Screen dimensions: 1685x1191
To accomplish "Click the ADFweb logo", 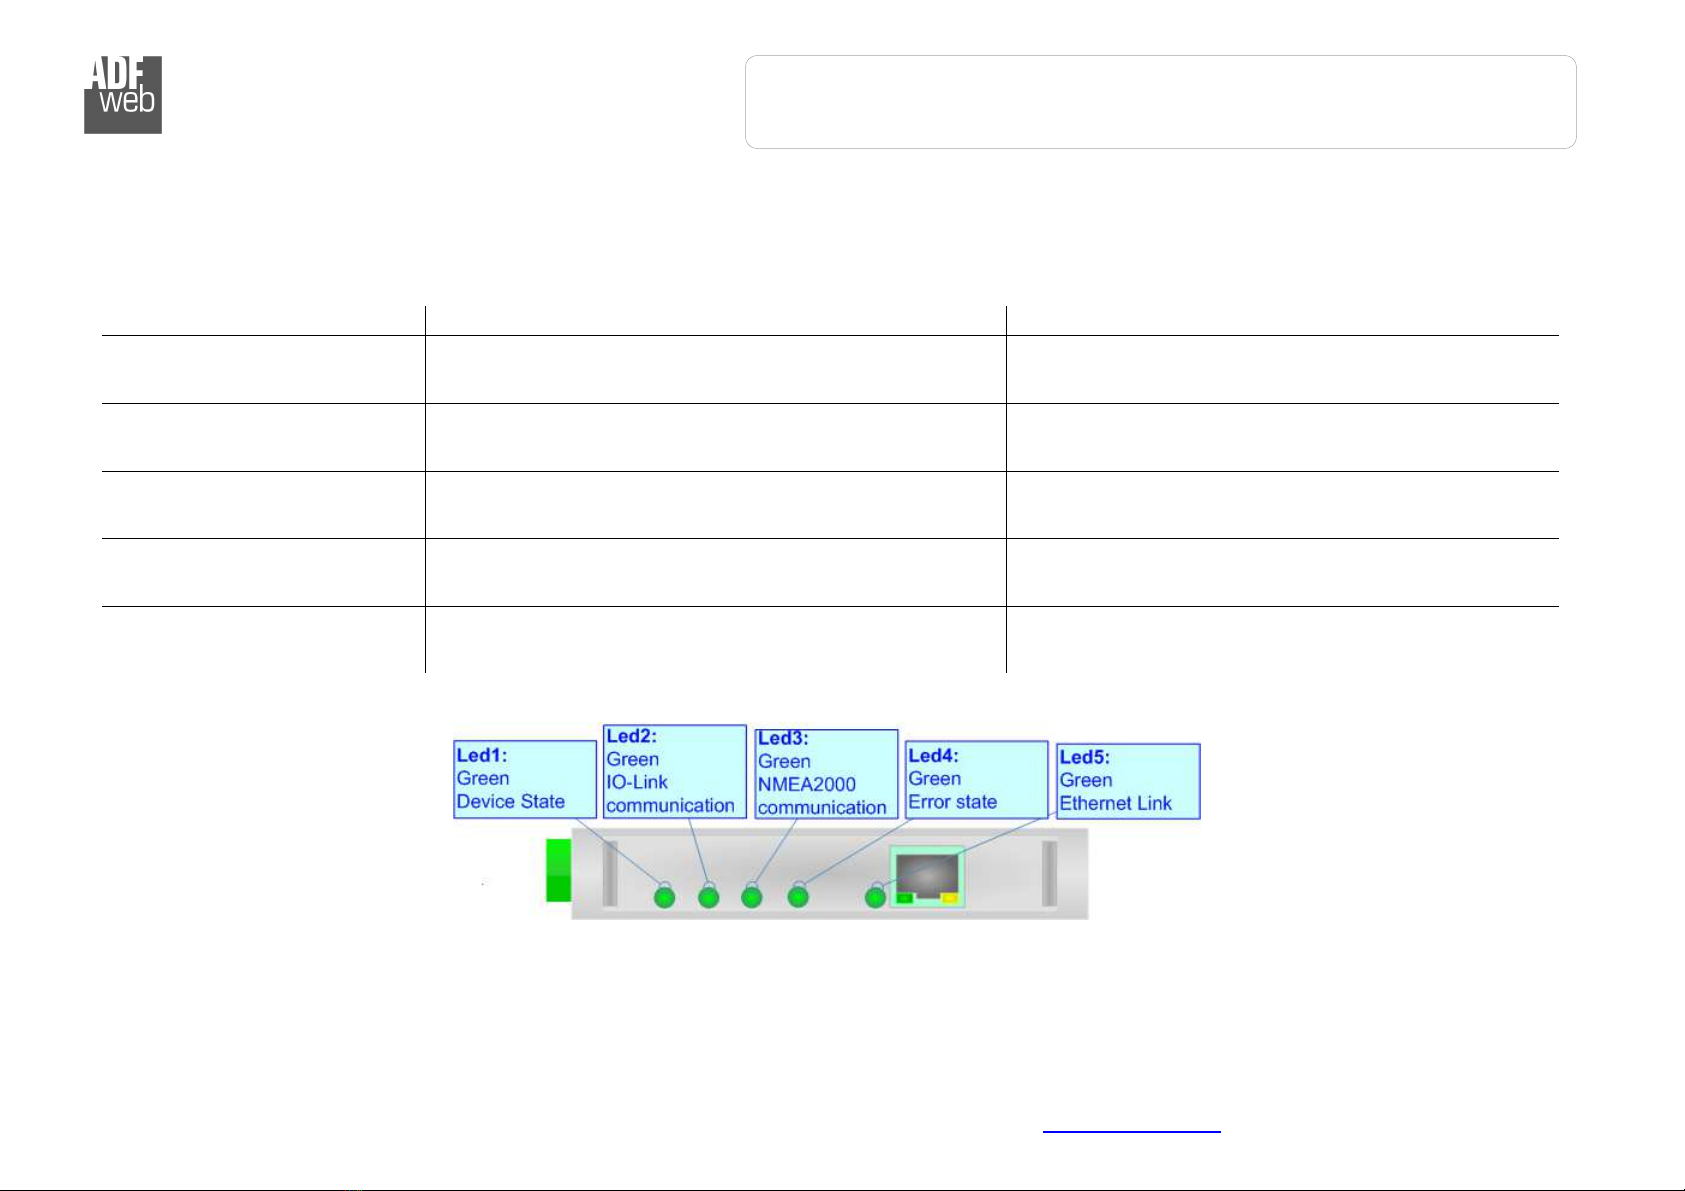I will point(123,95).
